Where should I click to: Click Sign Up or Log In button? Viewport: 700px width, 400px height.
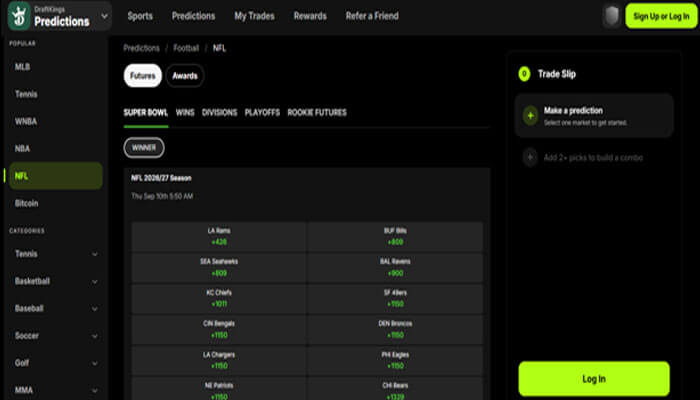point(661,16)
